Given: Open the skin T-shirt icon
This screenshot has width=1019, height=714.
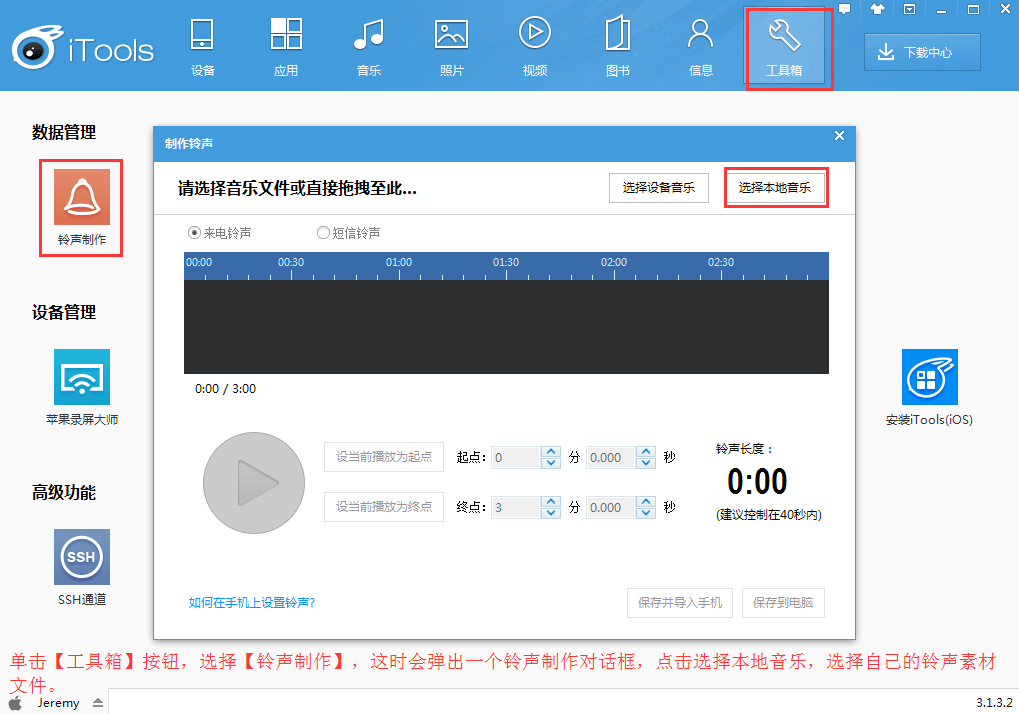Looking at the screenshot, I should [x=877, y=9].
